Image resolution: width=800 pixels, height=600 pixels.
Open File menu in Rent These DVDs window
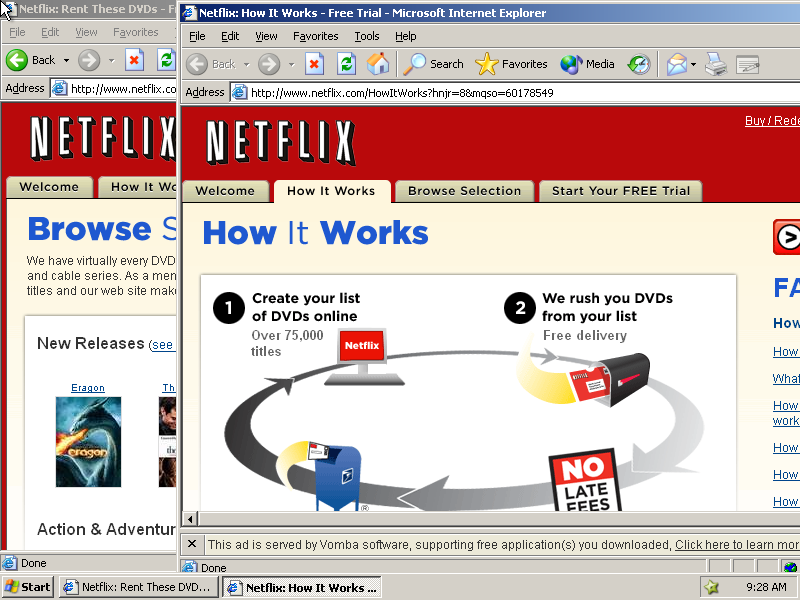pyautogui.click(x=17, y=32)
